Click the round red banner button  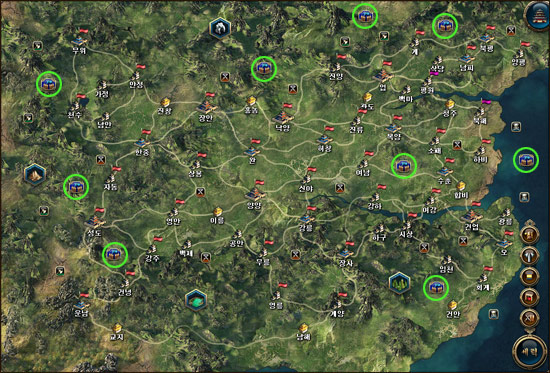tap(529, 298)
